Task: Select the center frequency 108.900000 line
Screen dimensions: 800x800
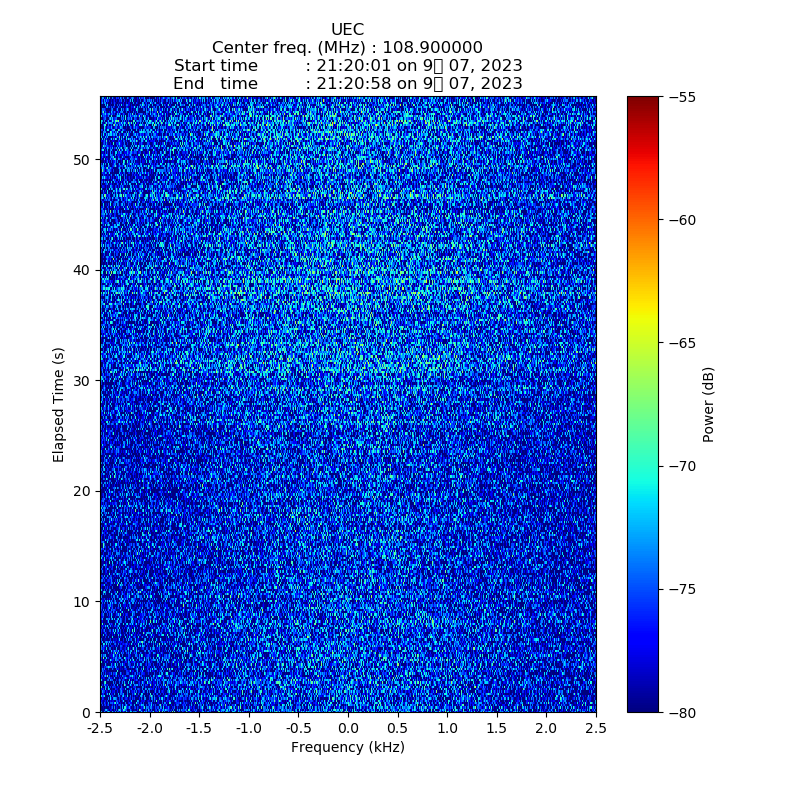Action: click(x=347, y=48)
